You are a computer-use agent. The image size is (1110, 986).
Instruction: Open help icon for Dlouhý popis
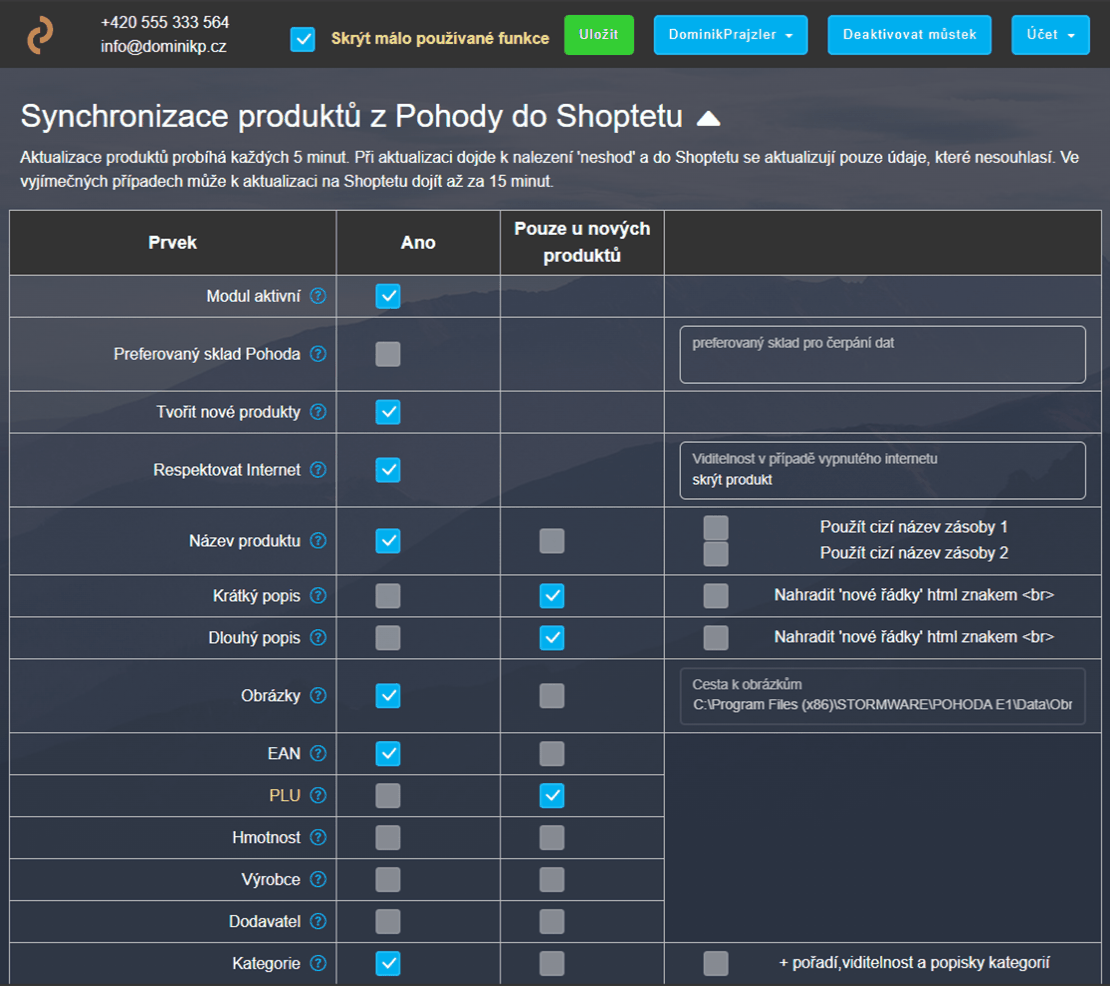[x=319, y=638]
